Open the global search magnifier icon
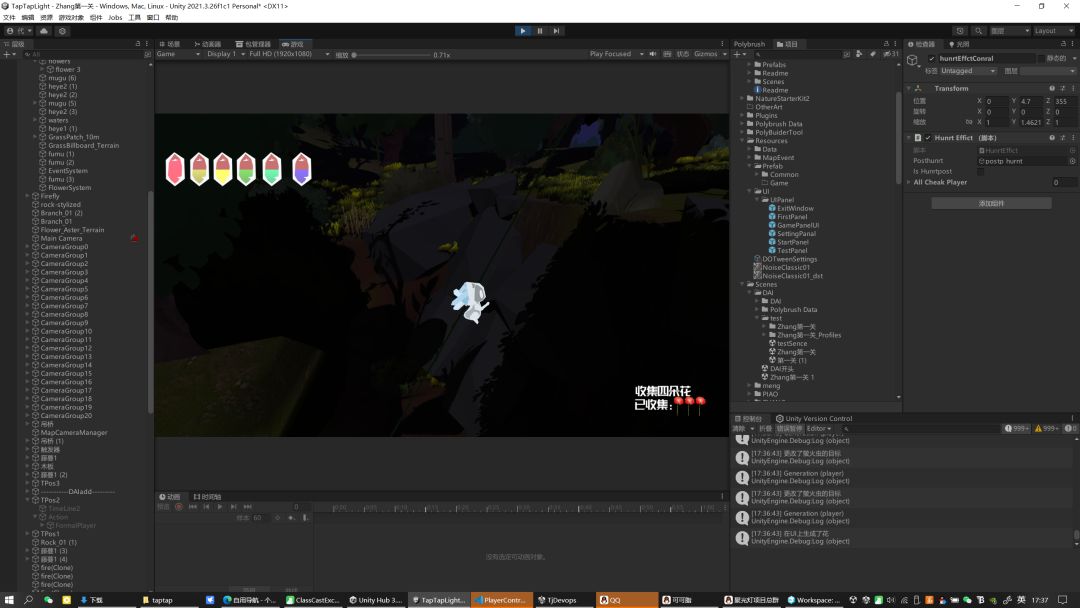 pyautogui.click(x=979, y=31)
